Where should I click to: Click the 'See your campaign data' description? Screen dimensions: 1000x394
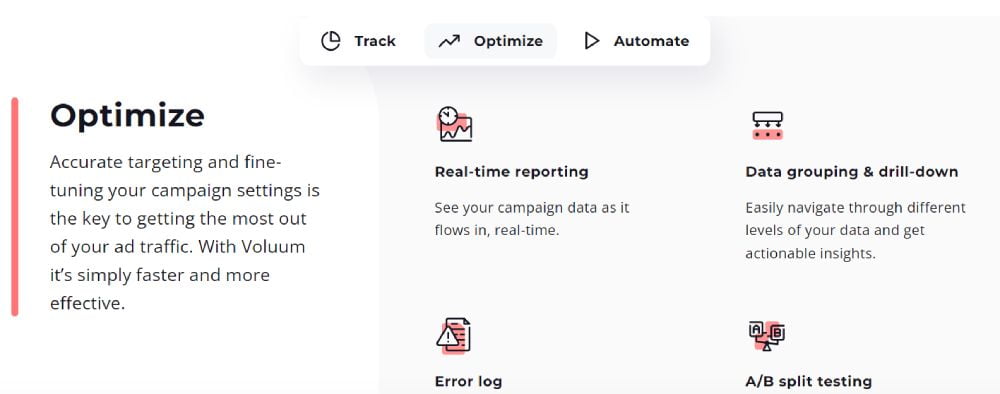532,219
